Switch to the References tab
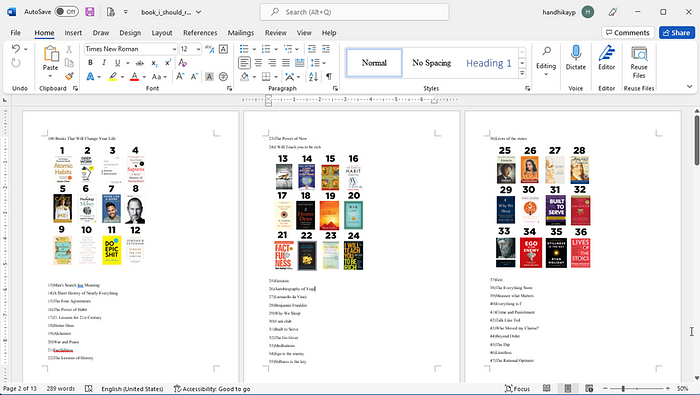Screen dimensions: 700x395 point(200,33)
